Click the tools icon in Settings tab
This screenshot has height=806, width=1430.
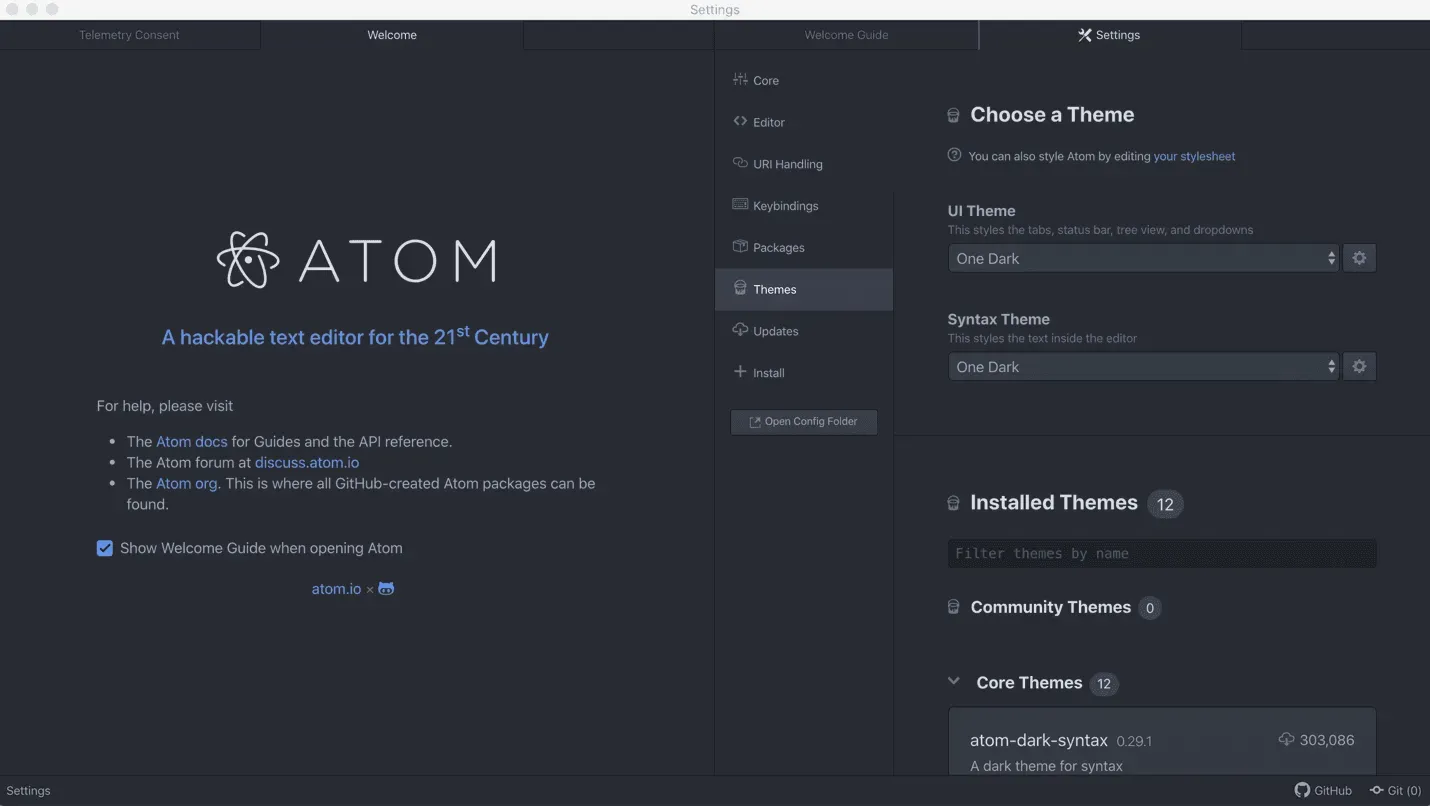1084,35
